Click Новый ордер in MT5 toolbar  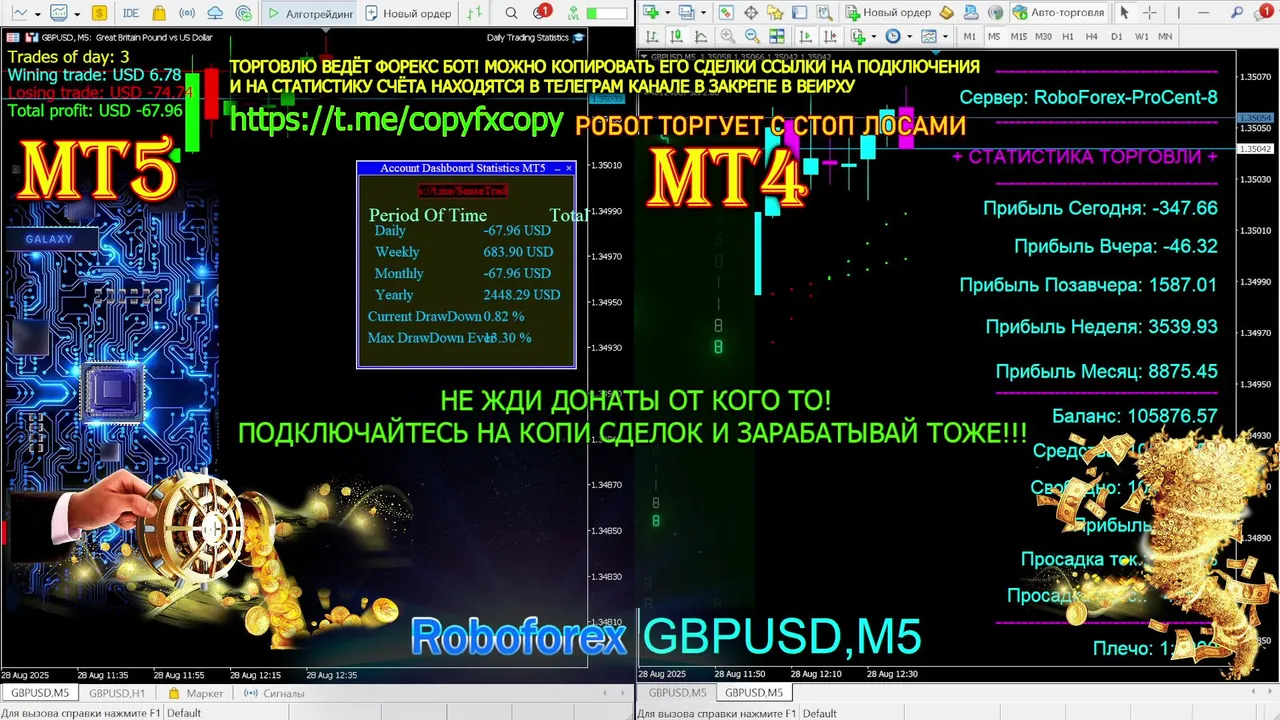pos(407,13)
